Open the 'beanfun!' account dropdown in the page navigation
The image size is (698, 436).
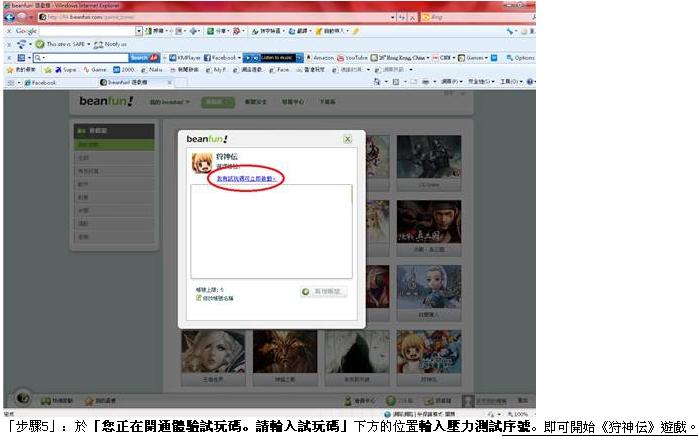pos(170,102)
